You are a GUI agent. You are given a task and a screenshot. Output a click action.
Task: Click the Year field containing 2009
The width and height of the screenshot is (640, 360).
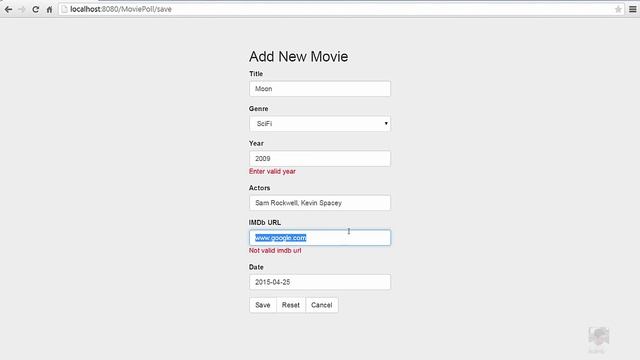pos(320,158)
